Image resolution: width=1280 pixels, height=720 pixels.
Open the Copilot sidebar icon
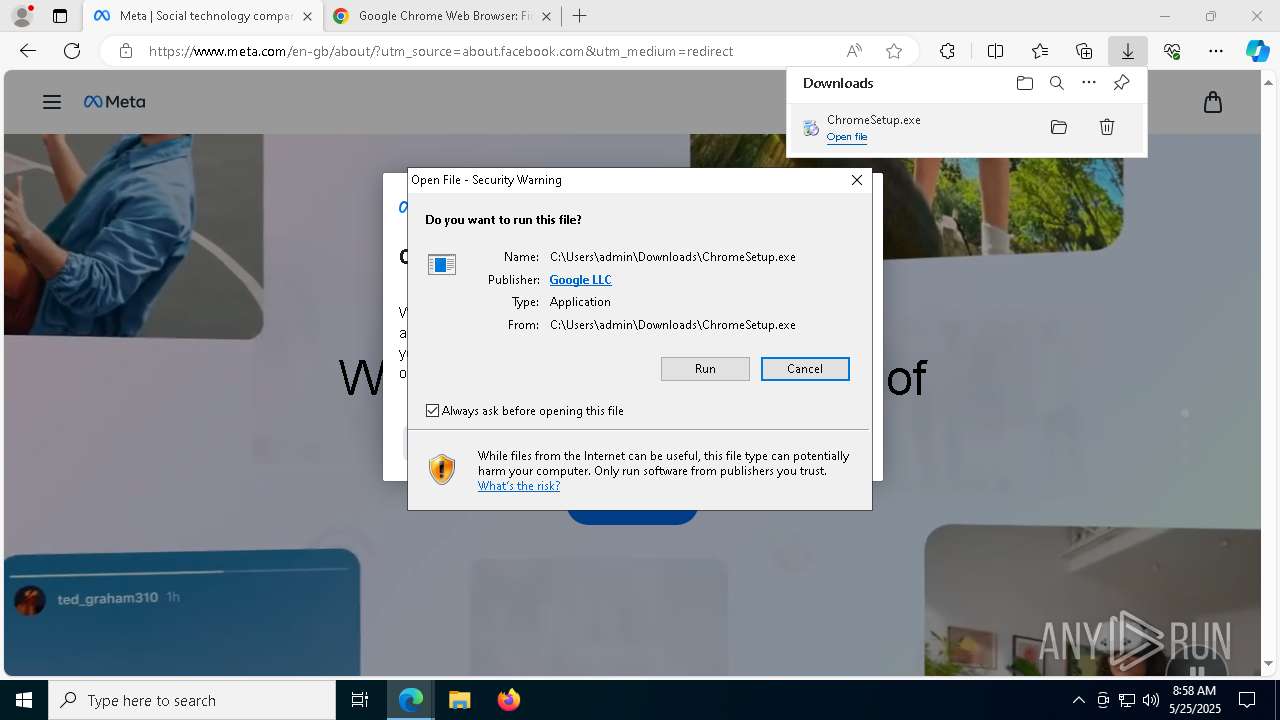coord(1258,51)
